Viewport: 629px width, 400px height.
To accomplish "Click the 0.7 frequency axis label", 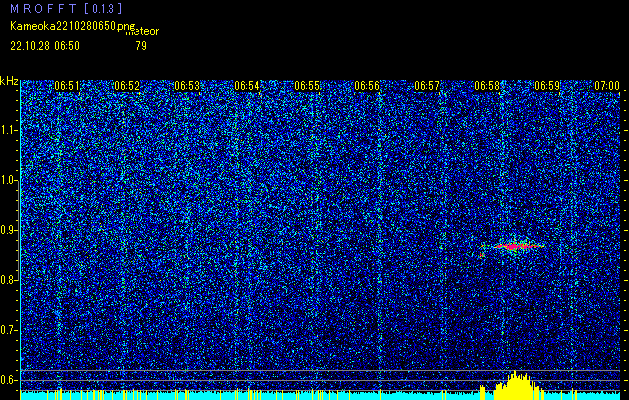I will [x=8, y=330].
